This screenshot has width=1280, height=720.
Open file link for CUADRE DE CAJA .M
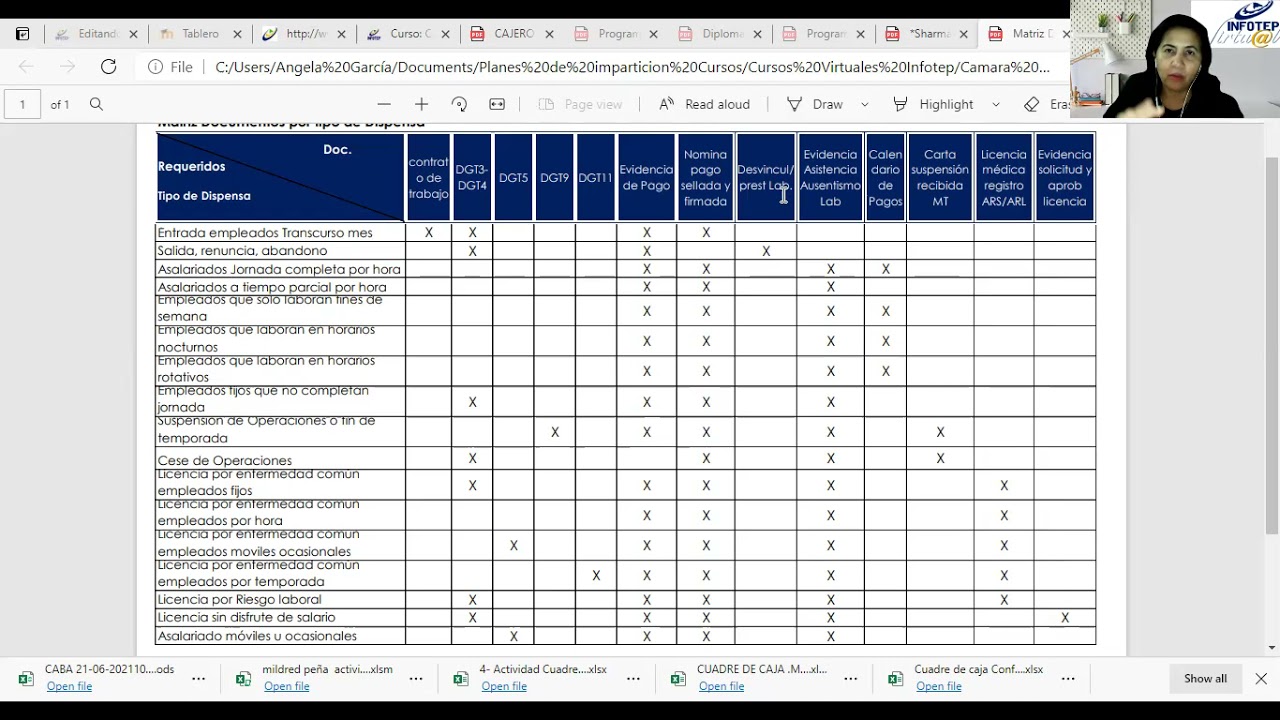(721, 686)
